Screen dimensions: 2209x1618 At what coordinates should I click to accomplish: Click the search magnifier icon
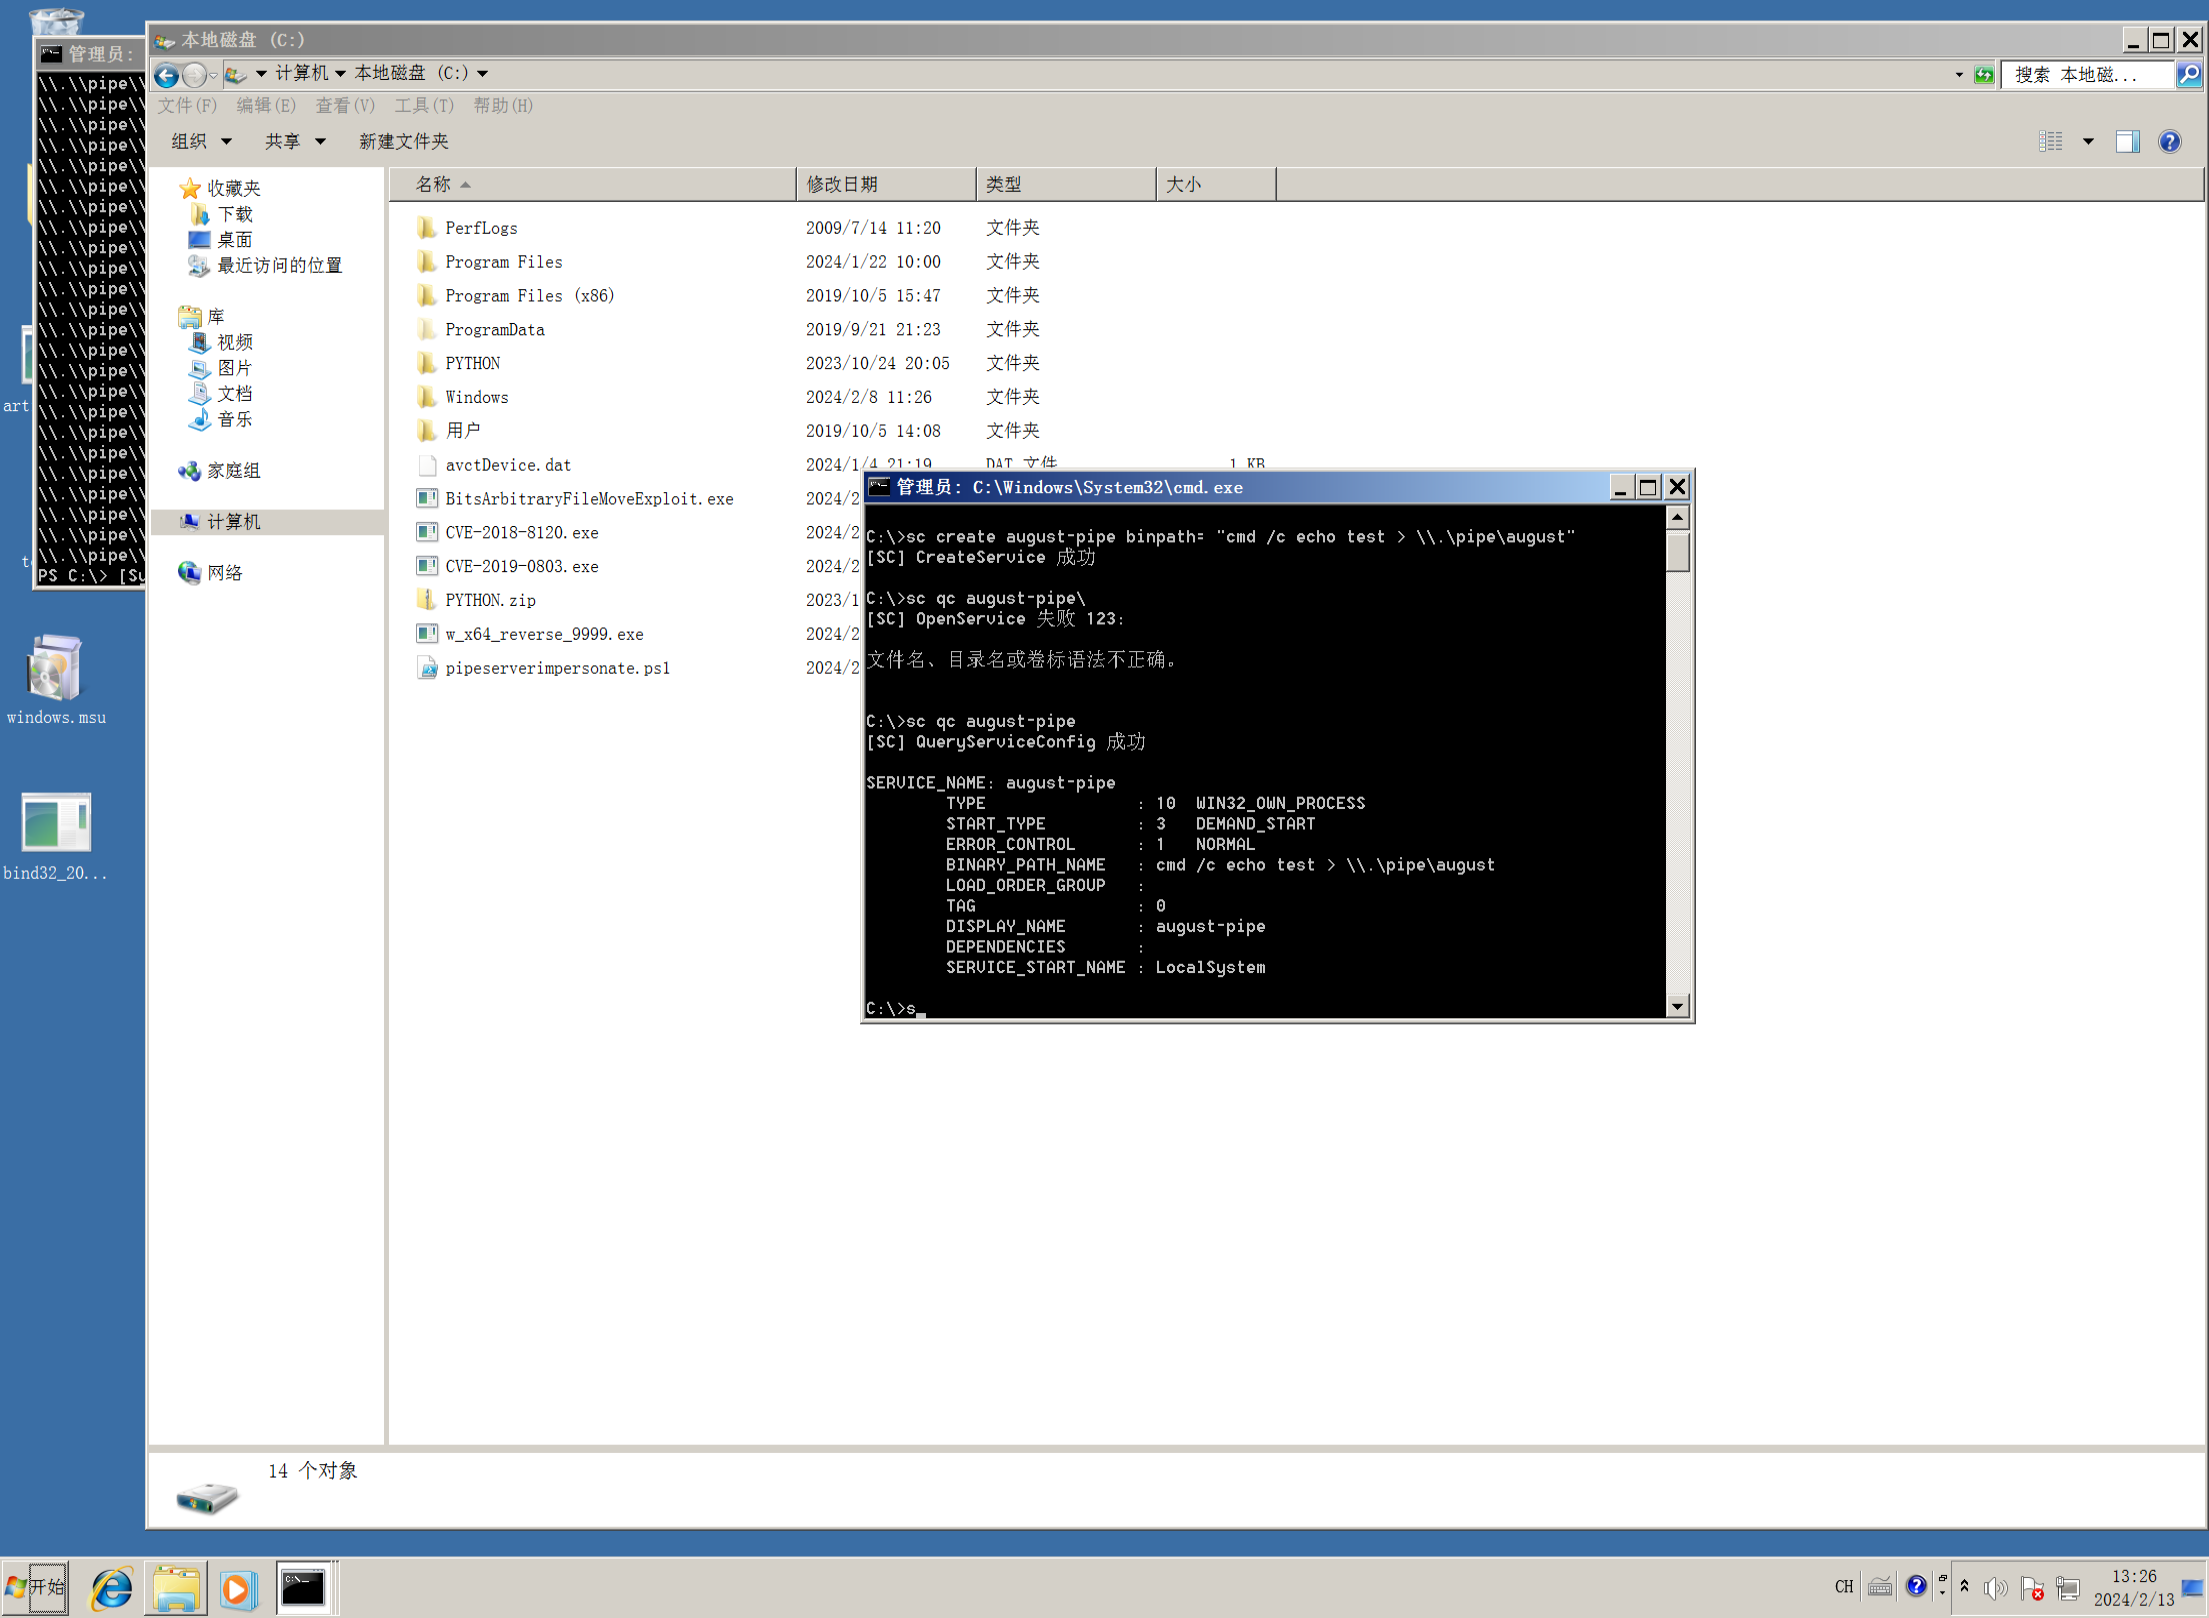(x=2189, y=75)
